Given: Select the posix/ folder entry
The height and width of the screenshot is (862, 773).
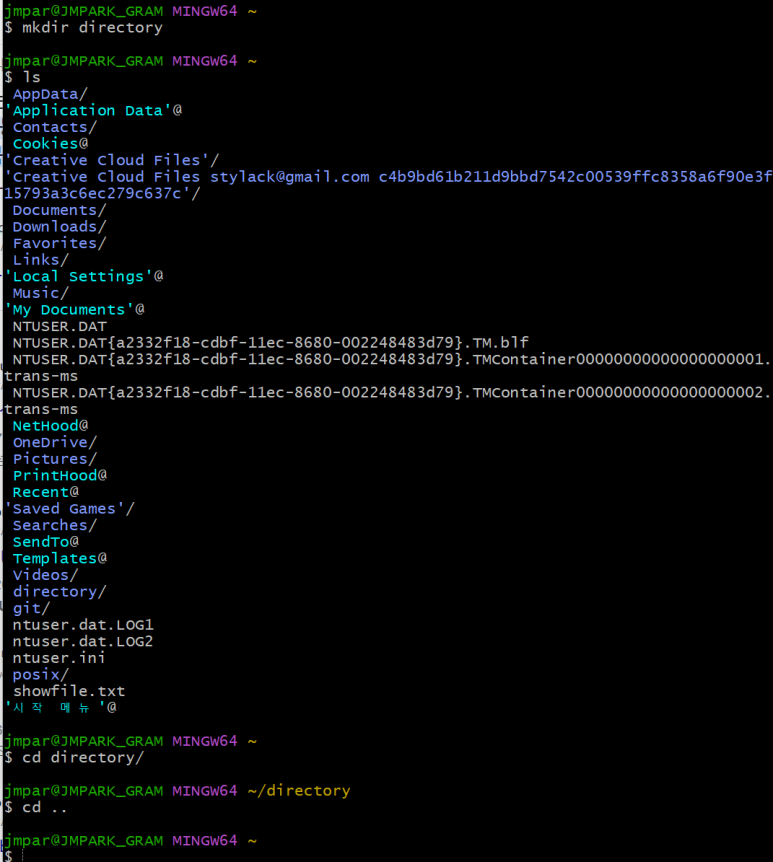Looking at the screenshot, I should pos(41,674).
